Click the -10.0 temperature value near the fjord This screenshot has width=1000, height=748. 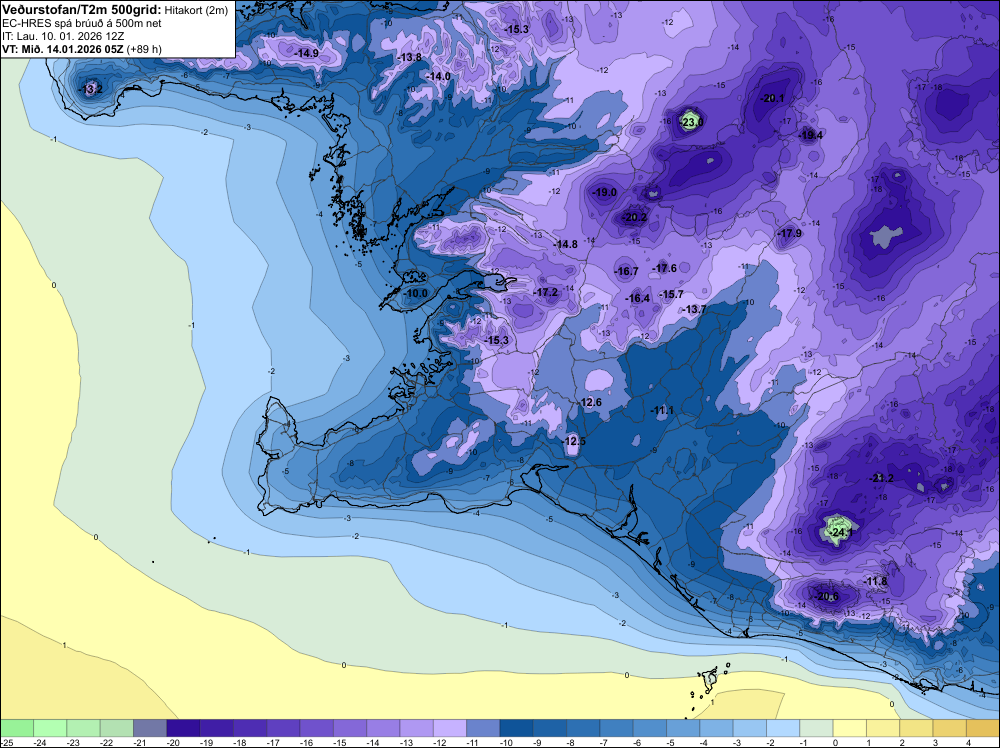point(416,293)
